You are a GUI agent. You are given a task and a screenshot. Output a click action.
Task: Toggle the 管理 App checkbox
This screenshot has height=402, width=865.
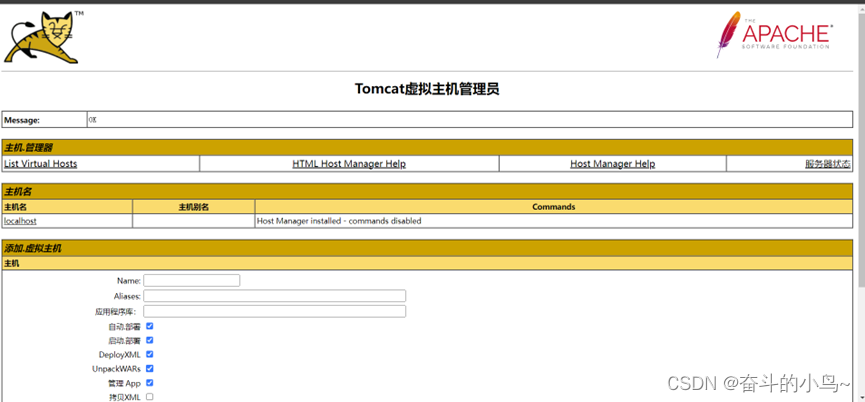(149, 383)
